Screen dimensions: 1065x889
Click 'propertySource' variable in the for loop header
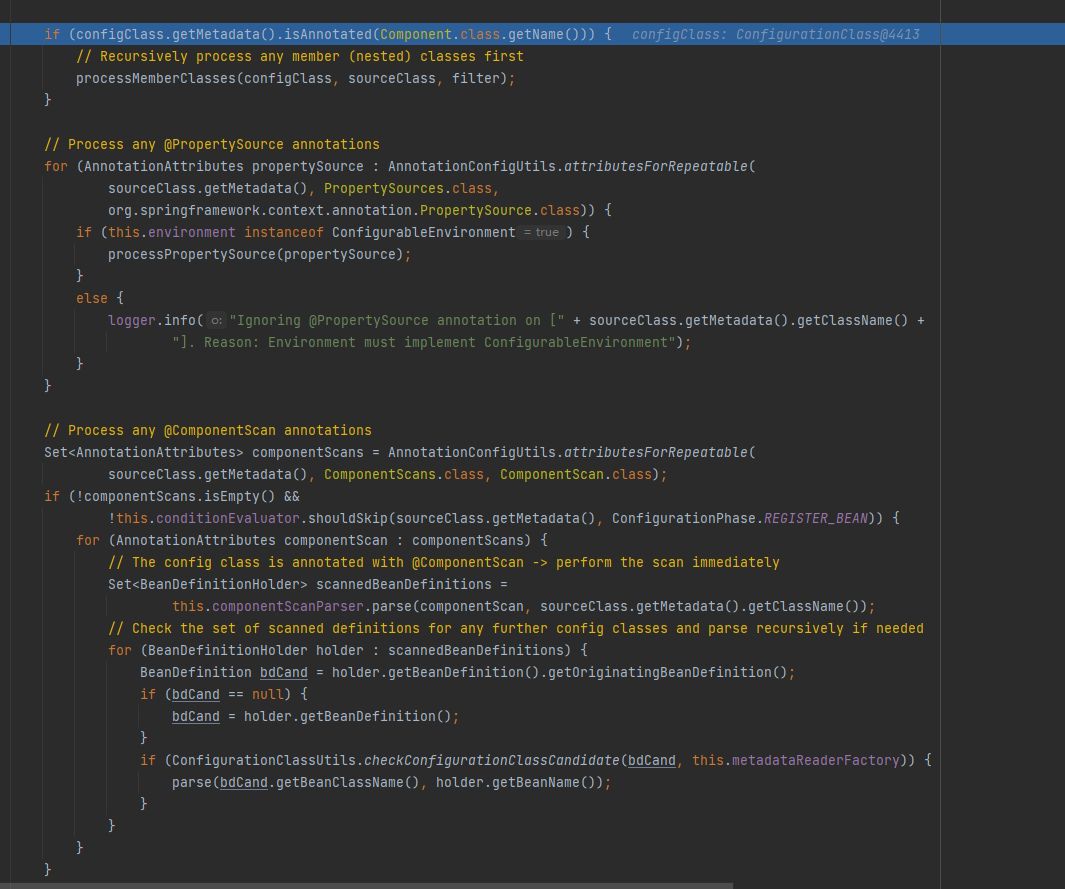tap(308, 166)
